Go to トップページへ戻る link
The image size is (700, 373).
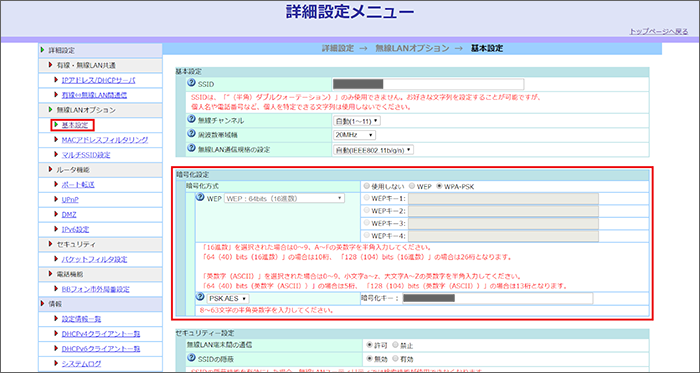pos(659,31)
